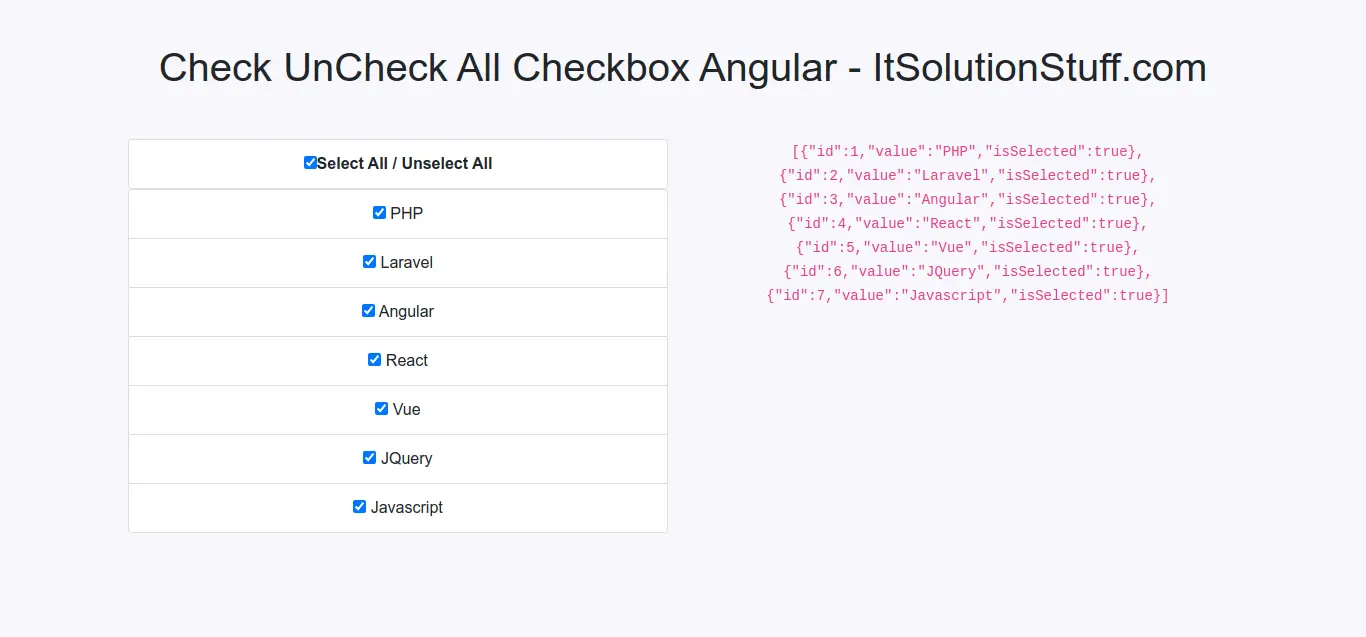Screen dimensions: 1366x637
Task: Click the Laravel label text
Action: pos(407,262)
